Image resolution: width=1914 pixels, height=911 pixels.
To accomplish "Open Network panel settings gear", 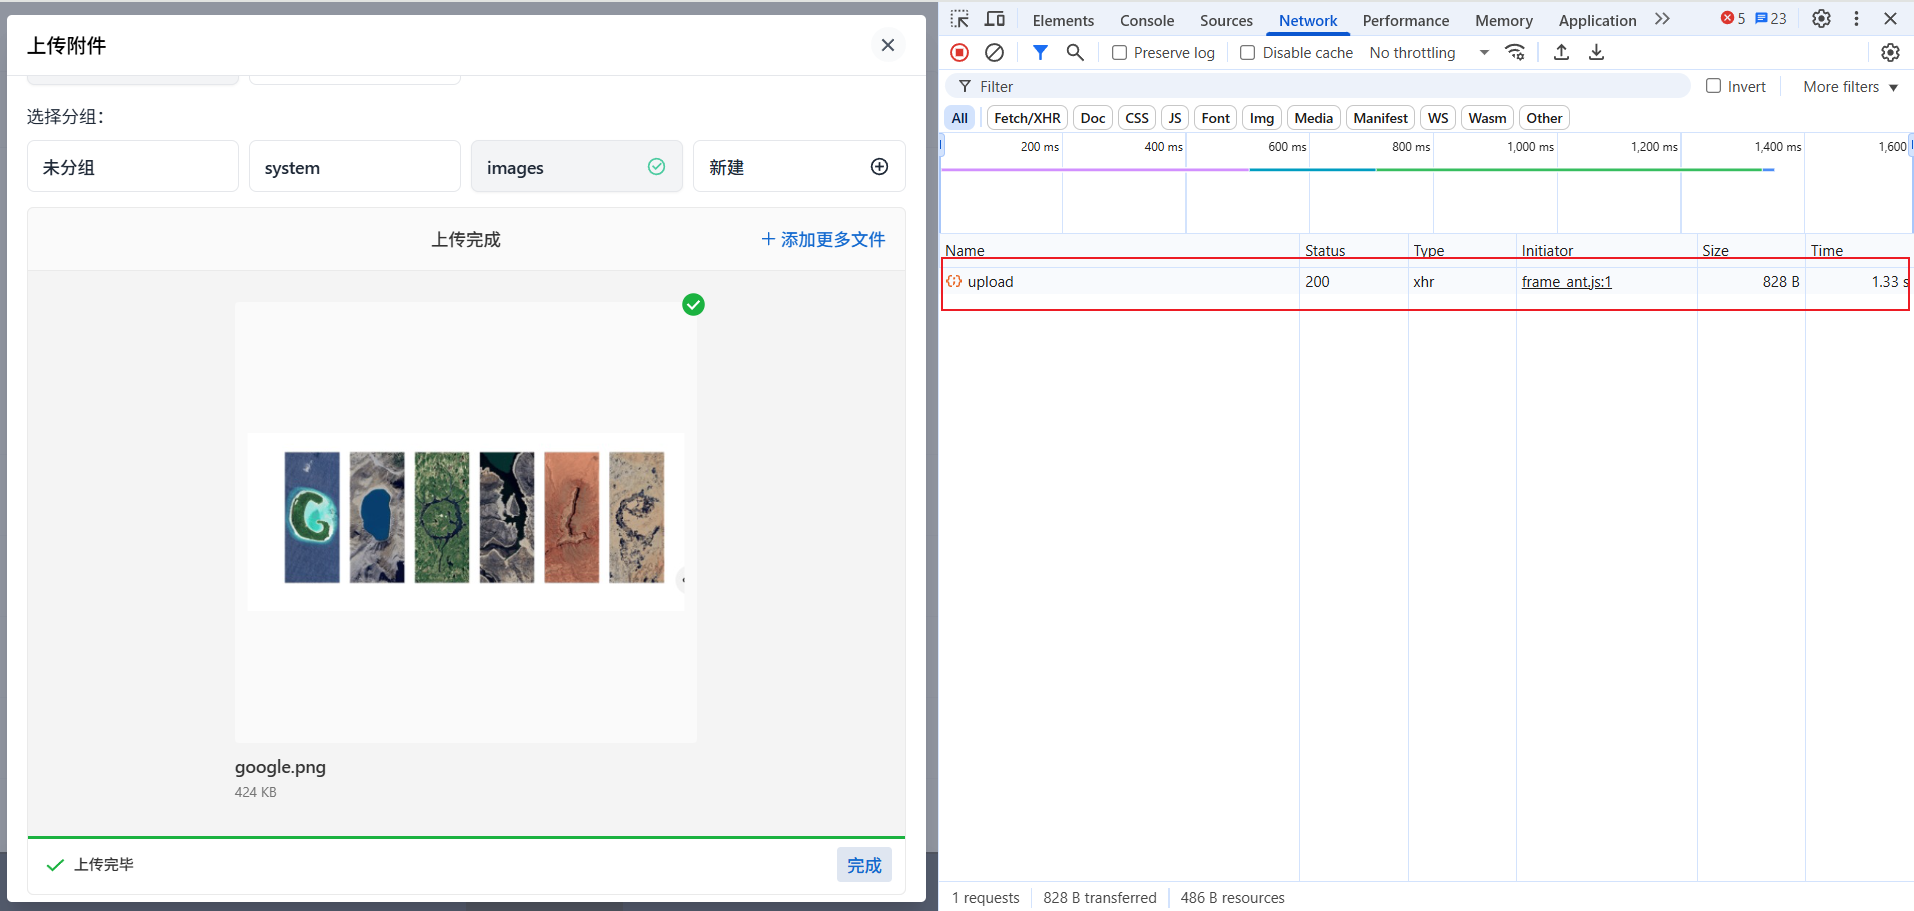I will [x=1890, y=52].
